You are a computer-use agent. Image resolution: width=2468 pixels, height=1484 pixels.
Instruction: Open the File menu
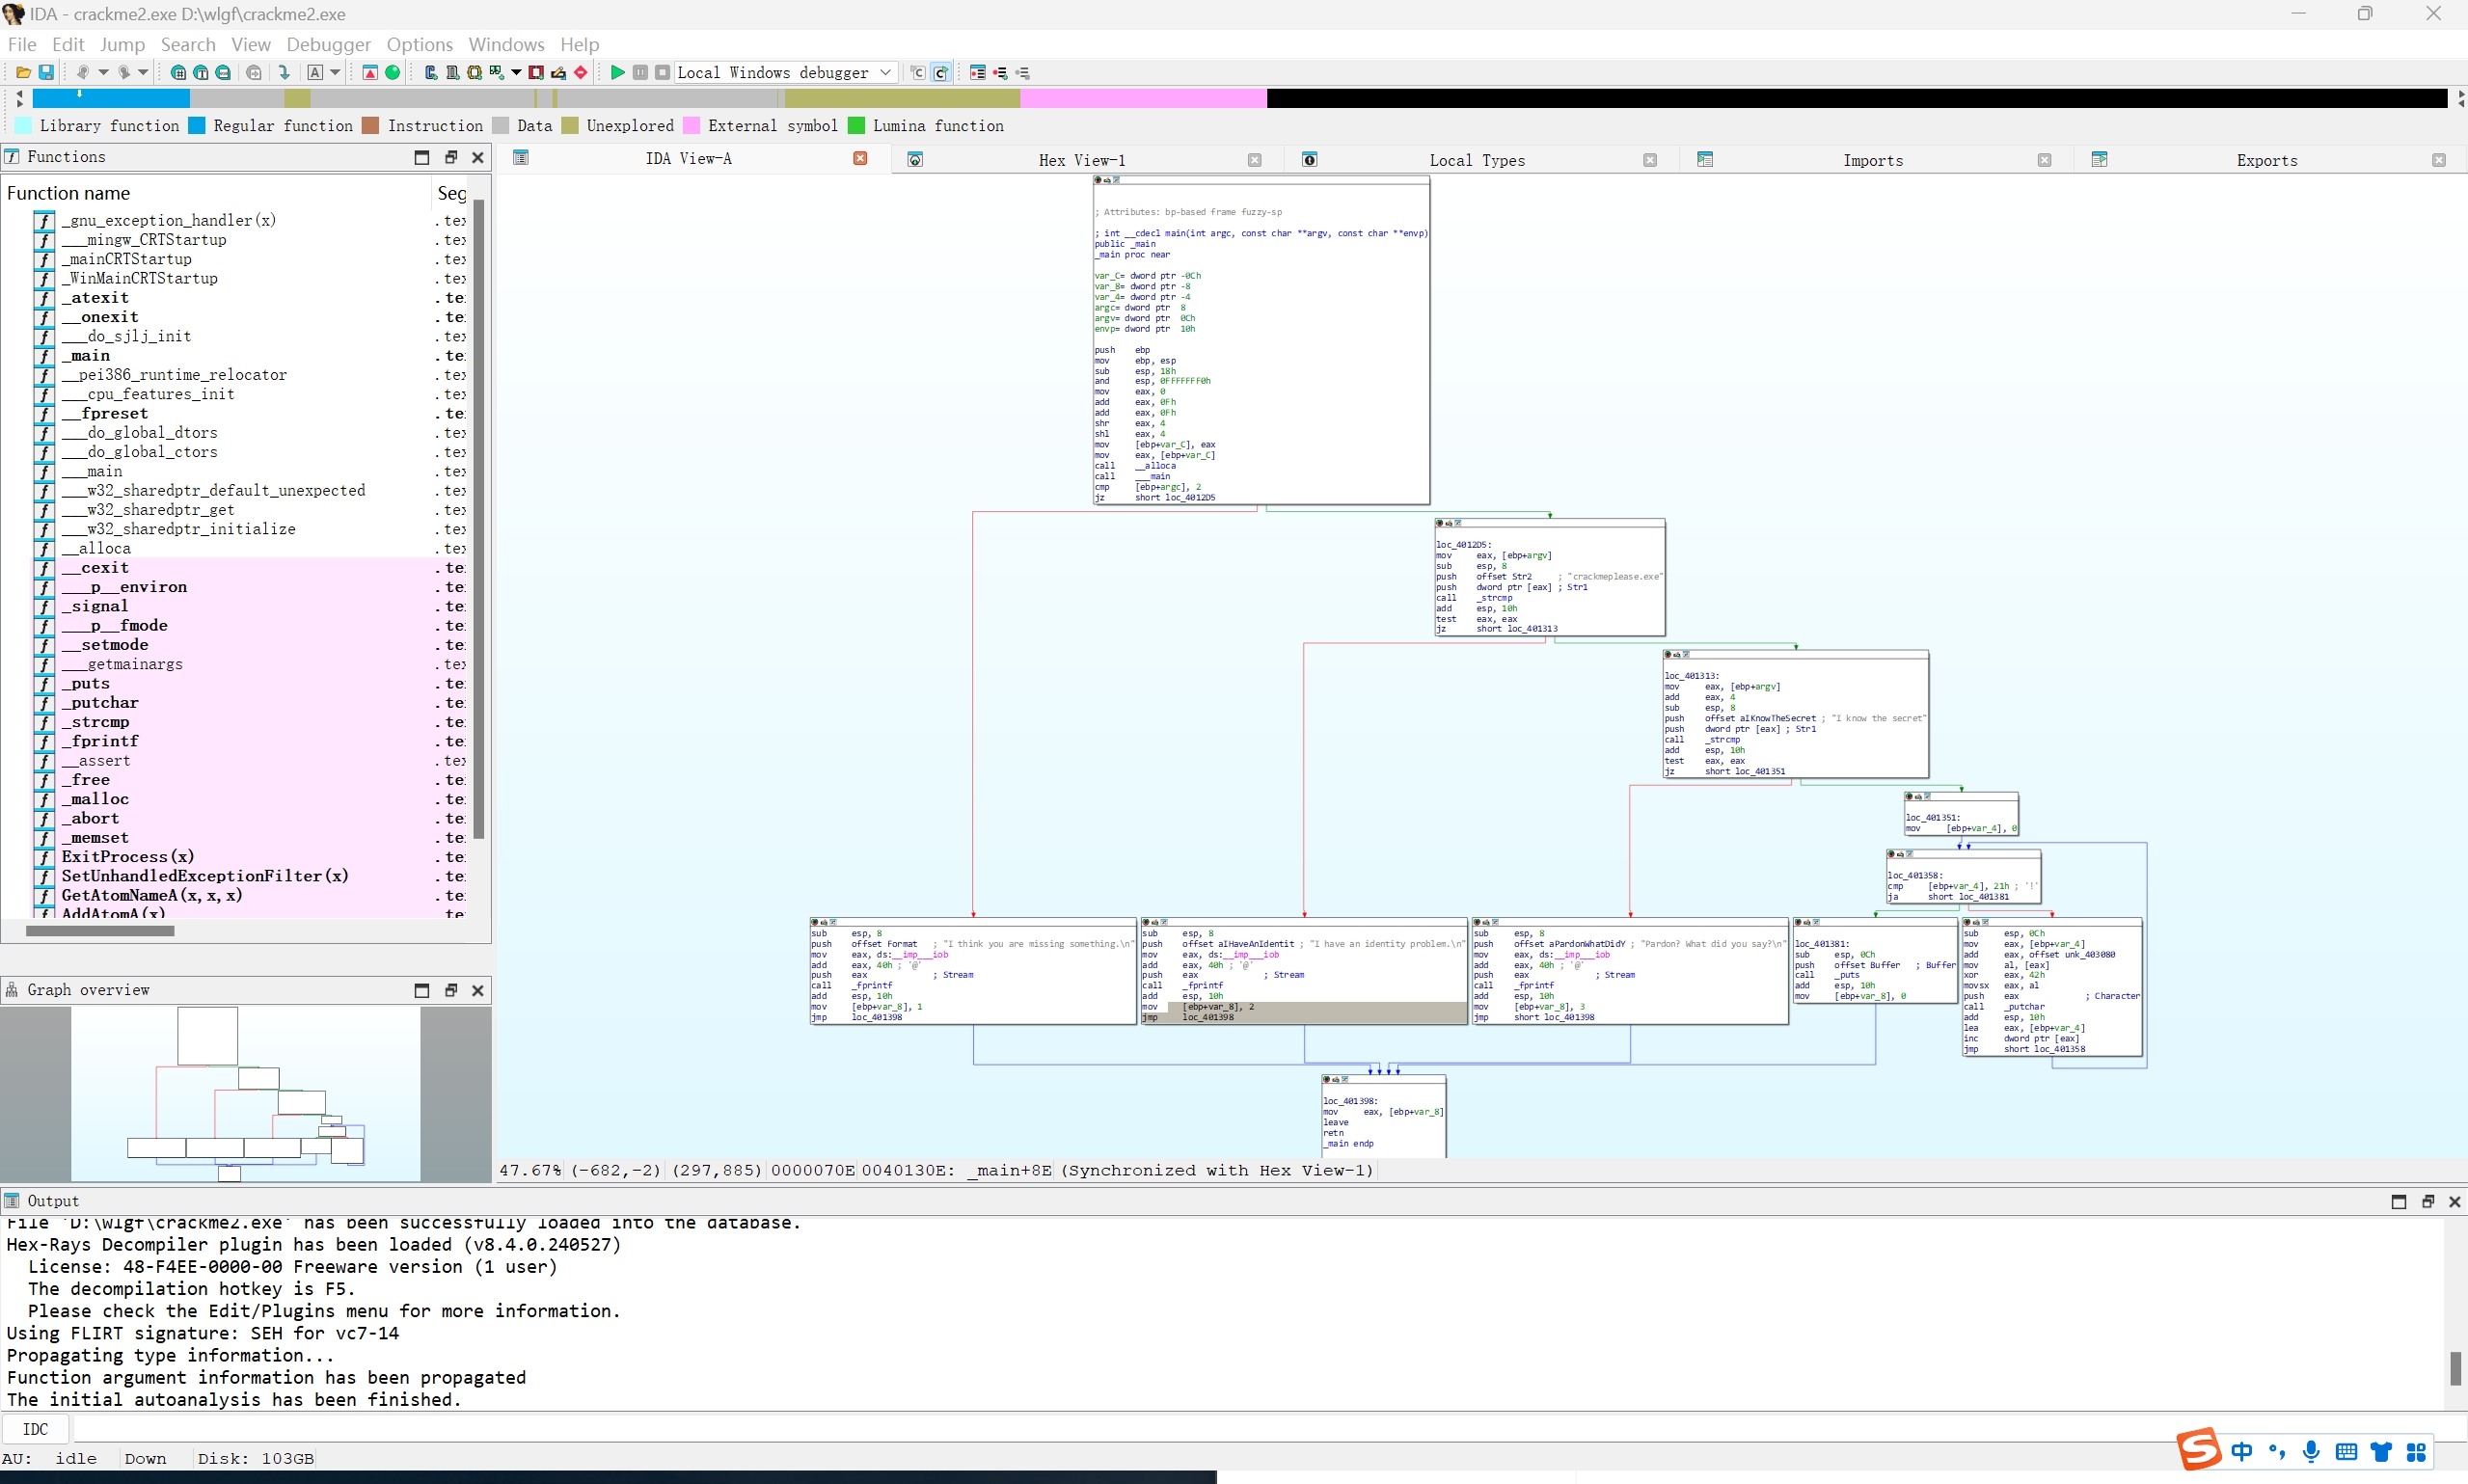pyautogui.click(x=22, y=44)
